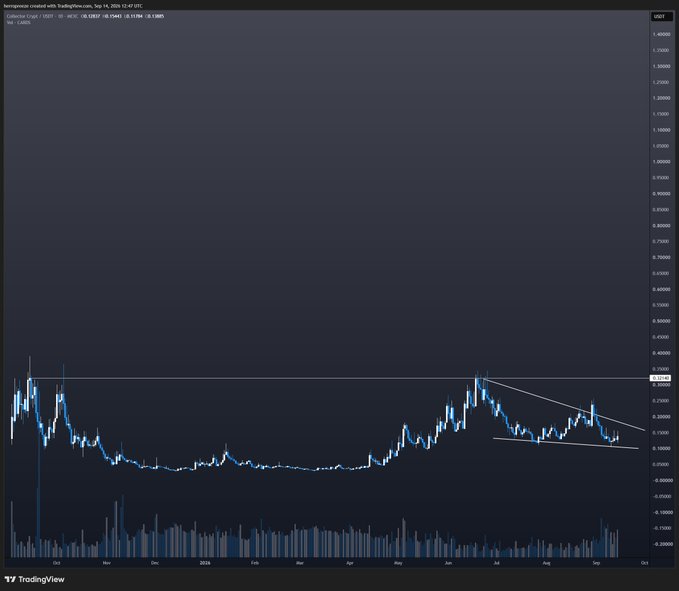Select the lower wedge support trendline
The height and width of the screenshot is (591, 679).
(566, 443)
